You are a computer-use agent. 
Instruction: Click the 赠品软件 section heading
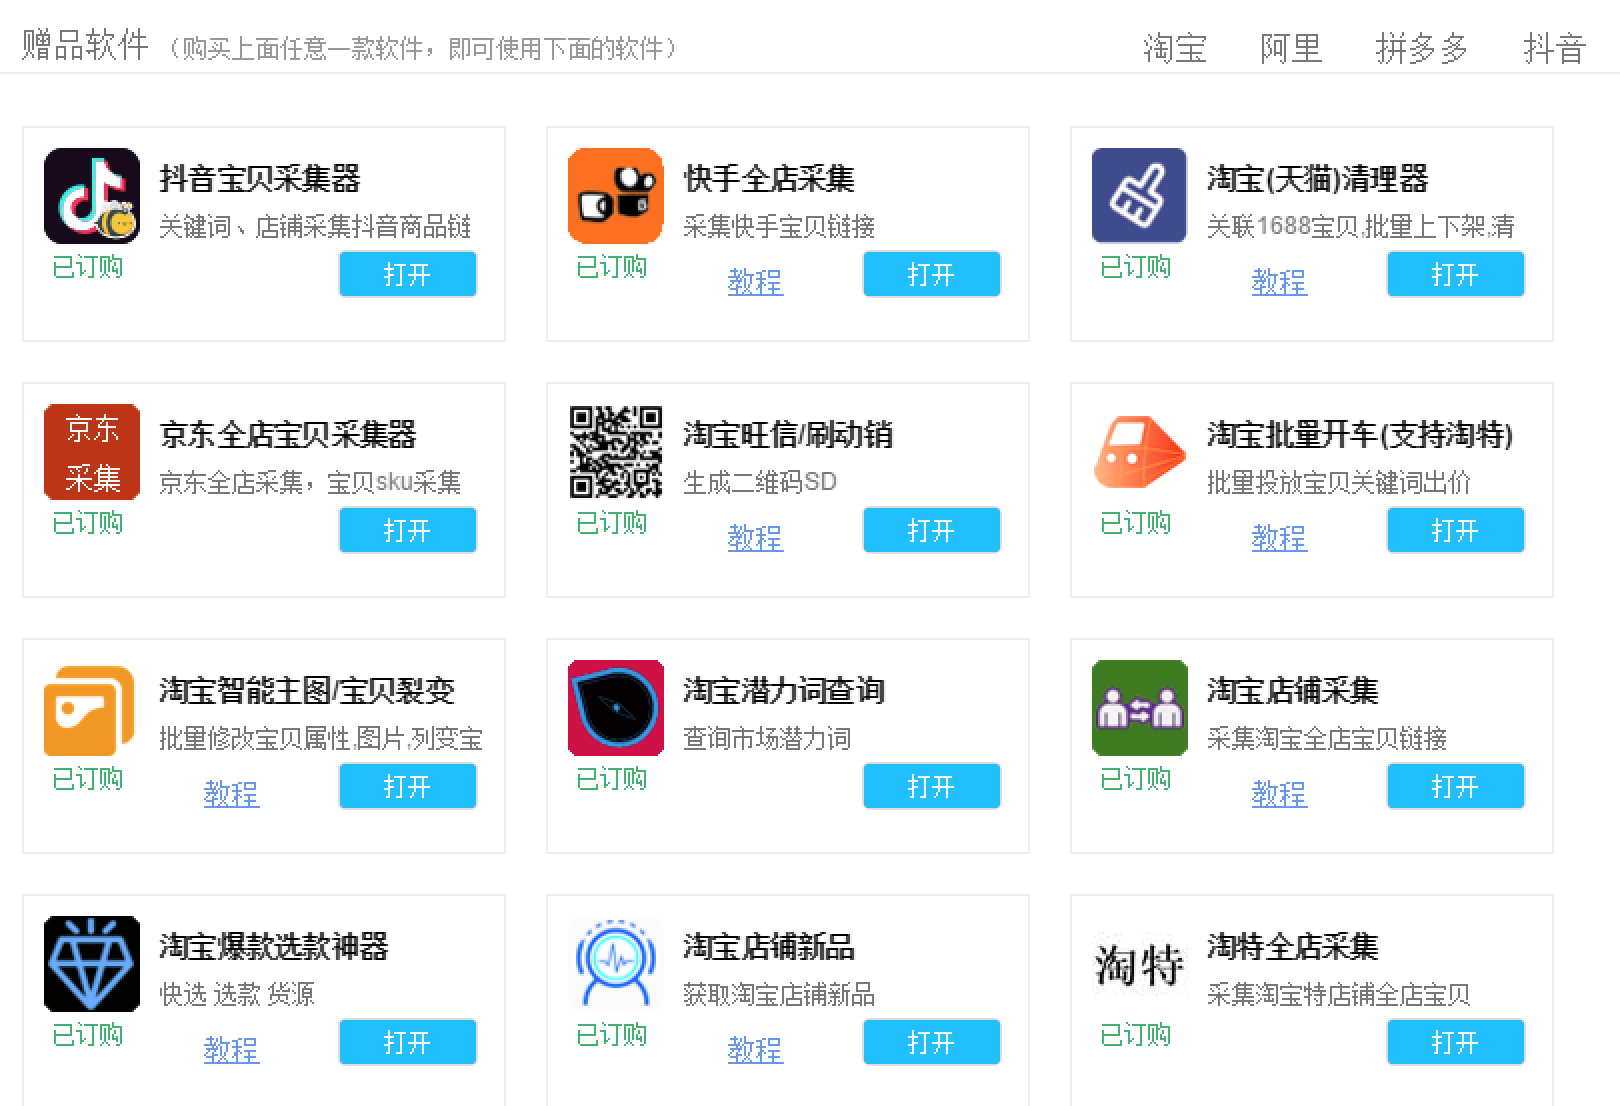85,45
